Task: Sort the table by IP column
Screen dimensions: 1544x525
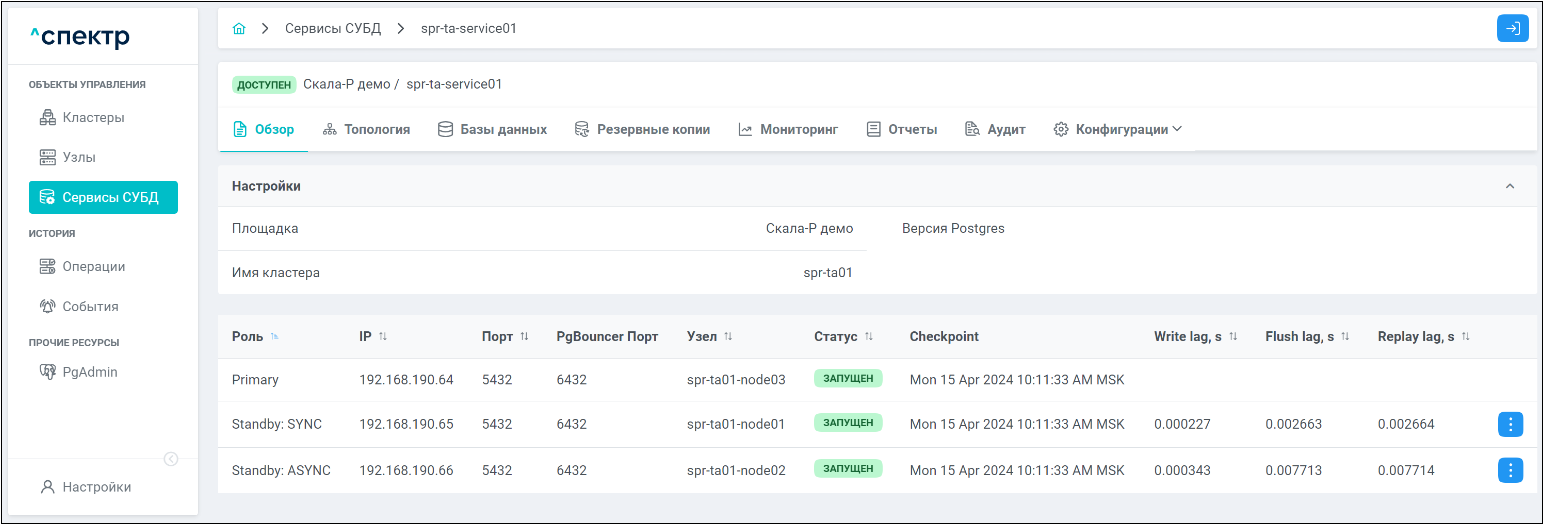Action: pyautogui.click(x=383, y=337)
